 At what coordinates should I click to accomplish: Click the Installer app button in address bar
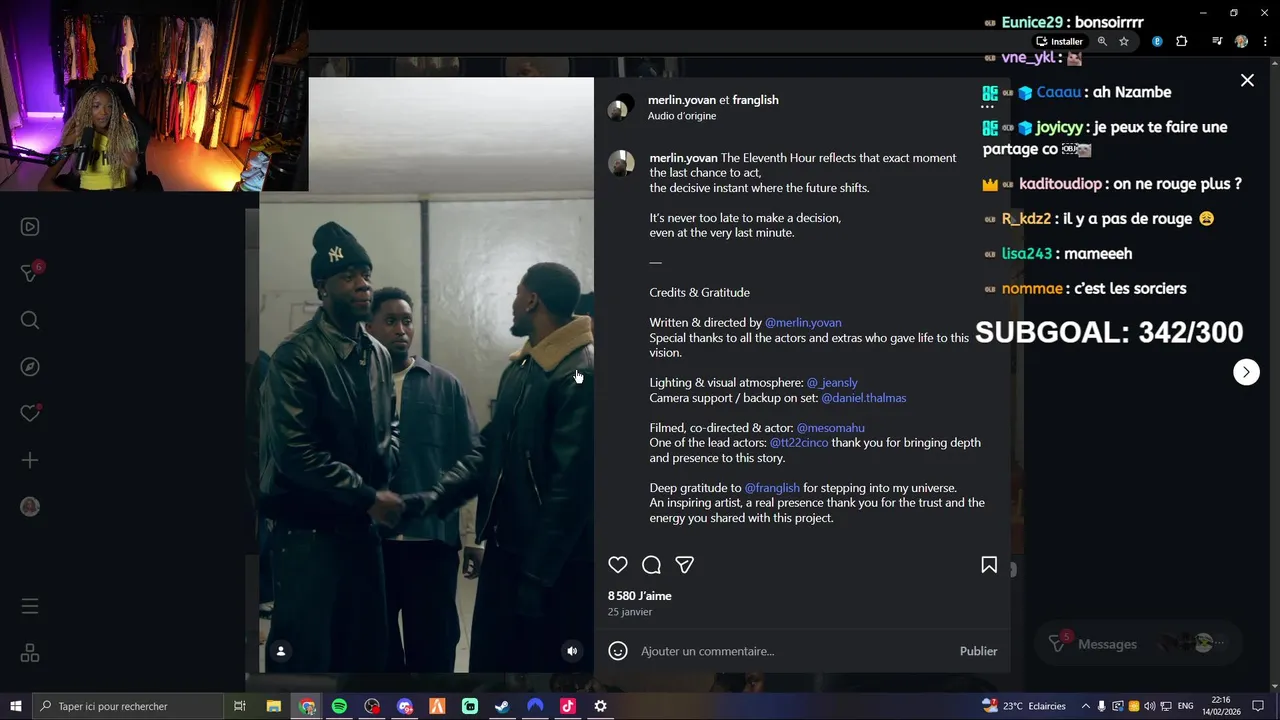point(1060,41)
